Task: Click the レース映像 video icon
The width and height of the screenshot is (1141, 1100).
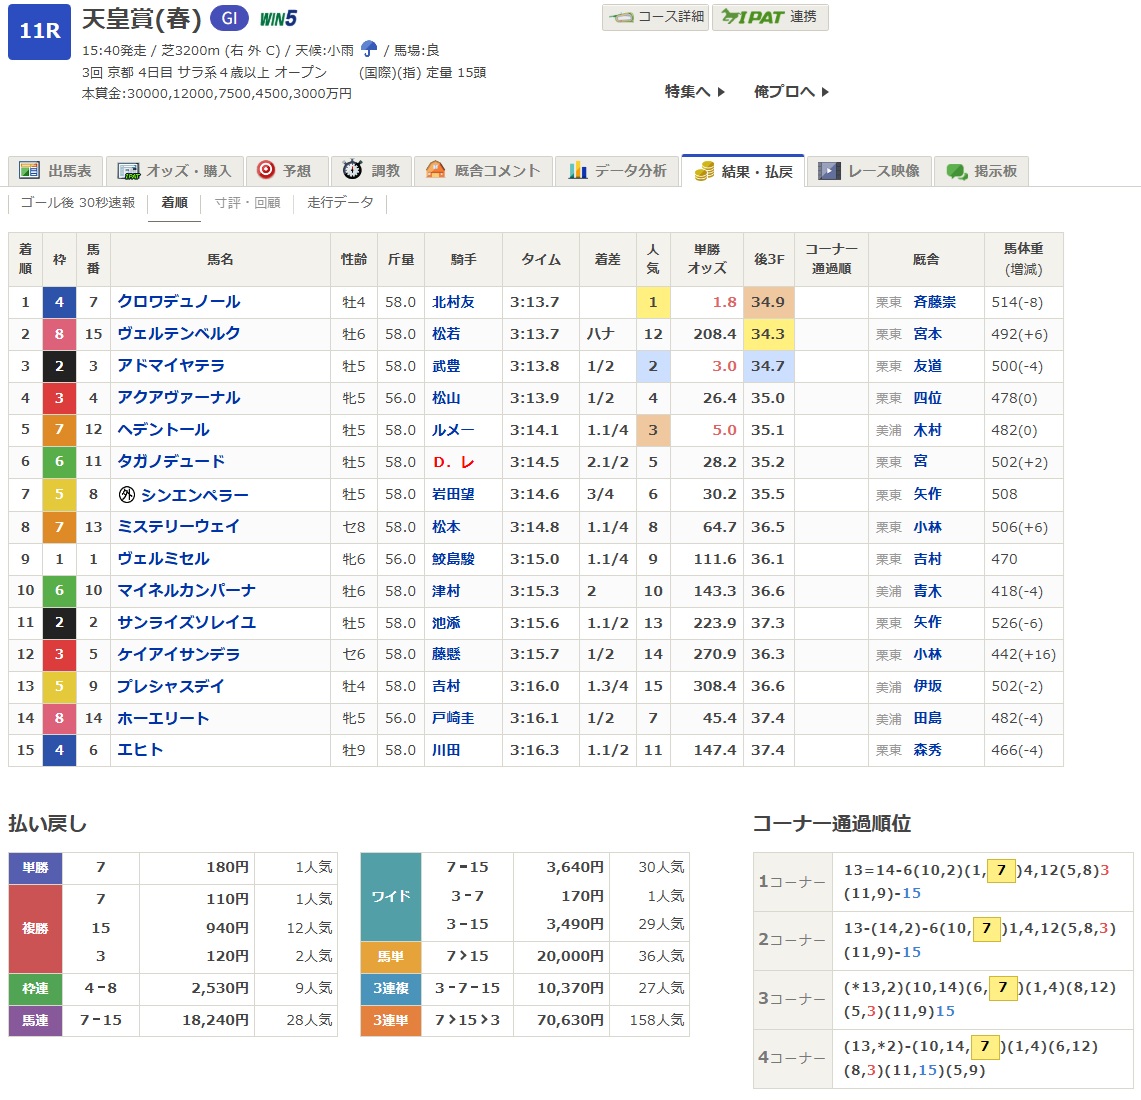Action: 829,171
